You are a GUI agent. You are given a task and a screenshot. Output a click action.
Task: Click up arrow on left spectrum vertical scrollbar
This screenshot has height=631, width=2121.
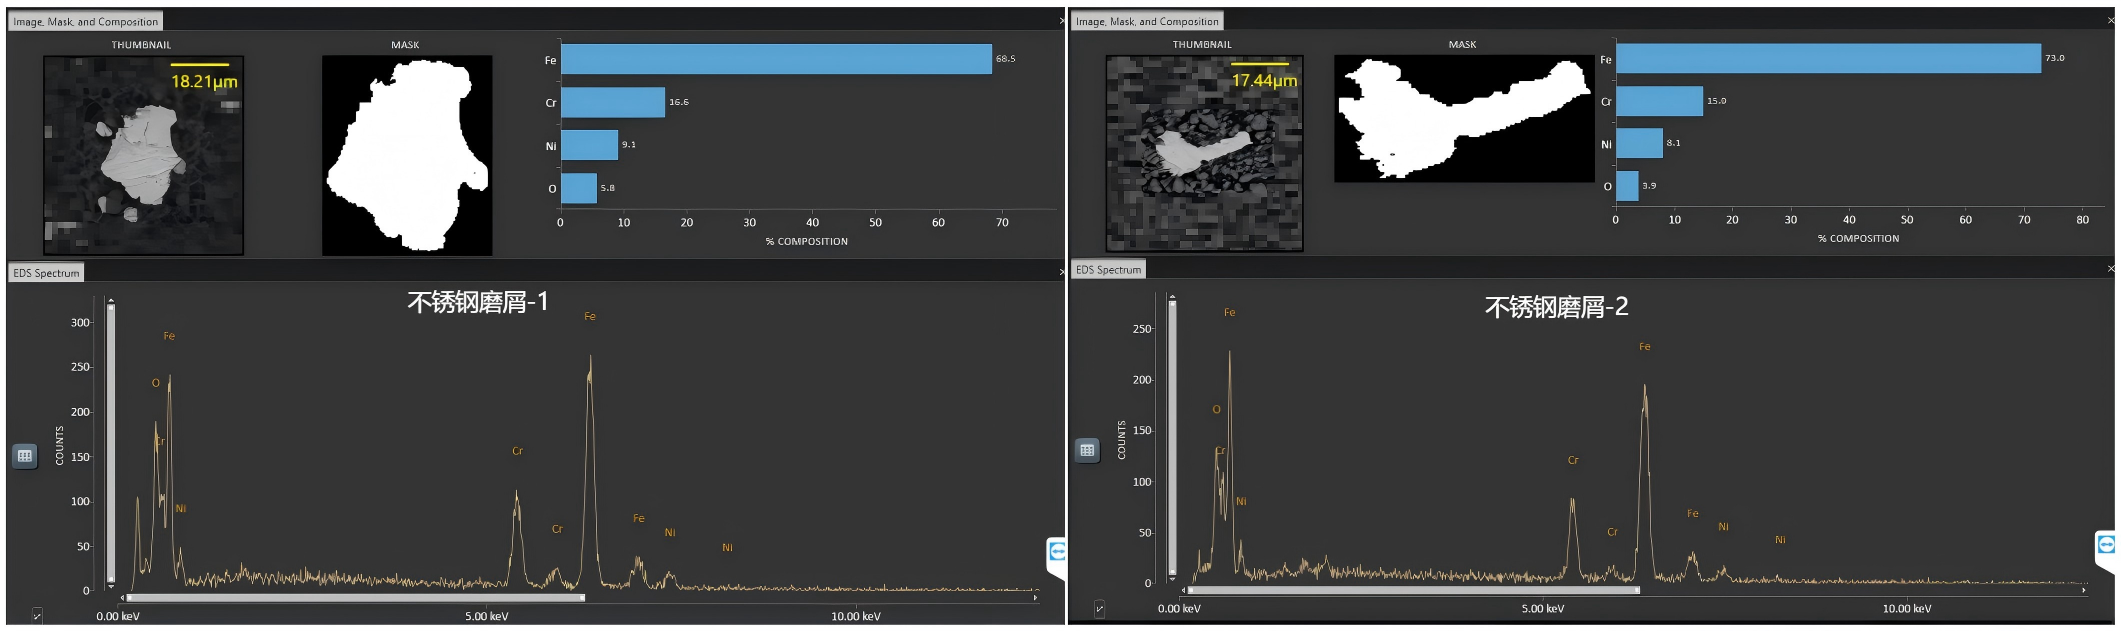point(111,300)
